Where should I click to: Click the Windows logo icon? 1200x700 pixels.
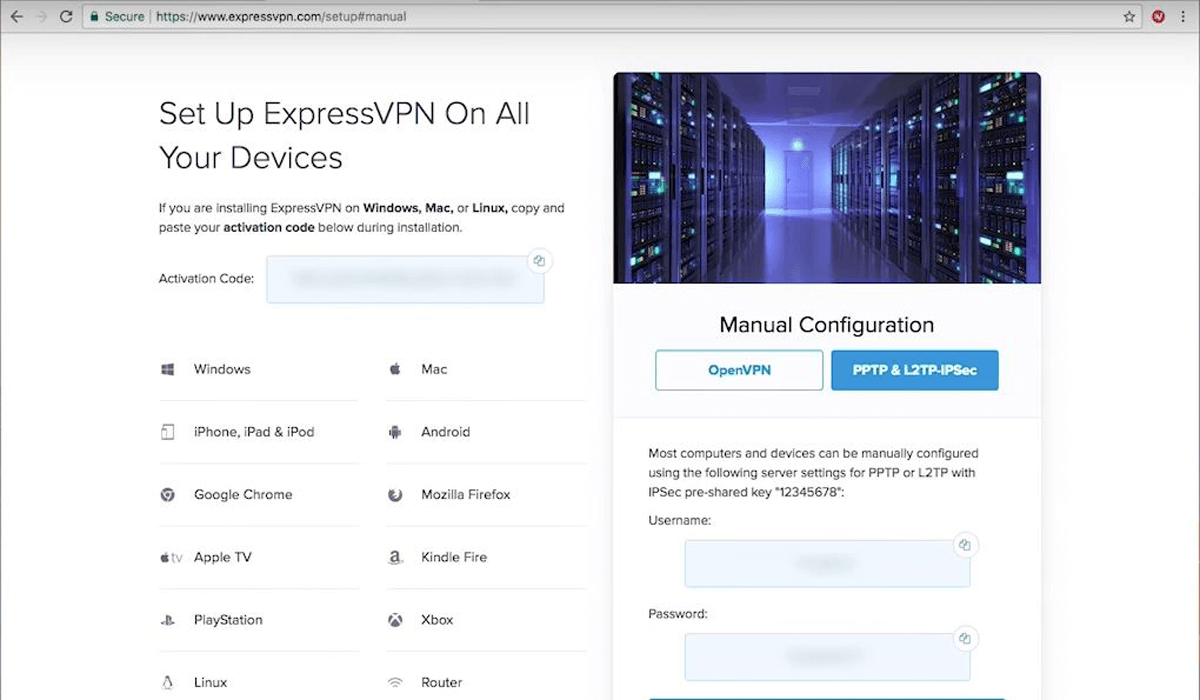click(x=168, y=370)
